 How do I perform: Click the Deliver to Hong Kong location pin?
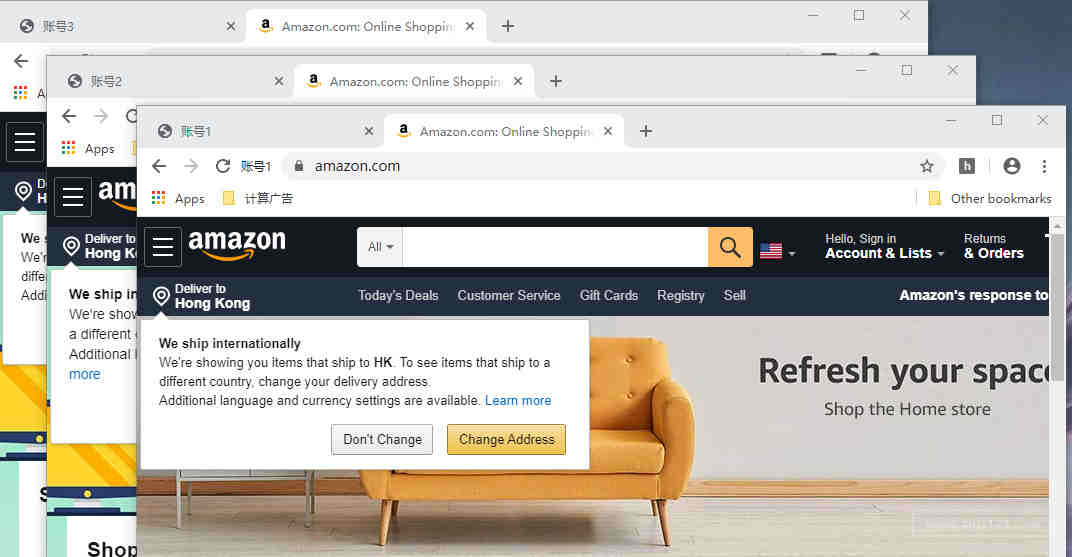[161, 296]
